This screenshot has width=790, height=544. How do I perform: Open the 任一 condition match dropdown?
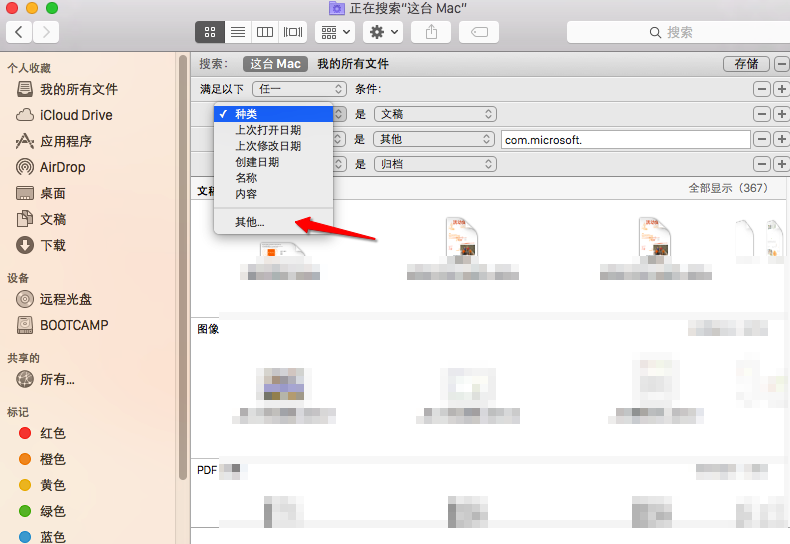pos(299,89)
